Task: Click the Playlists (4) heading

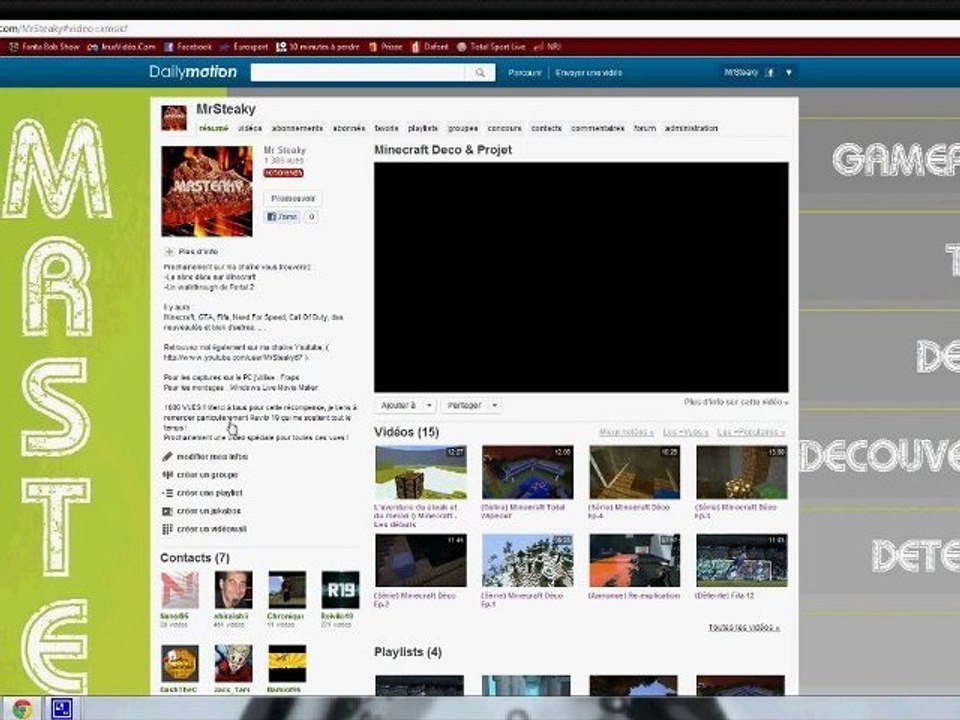Action: pos(408,652)
